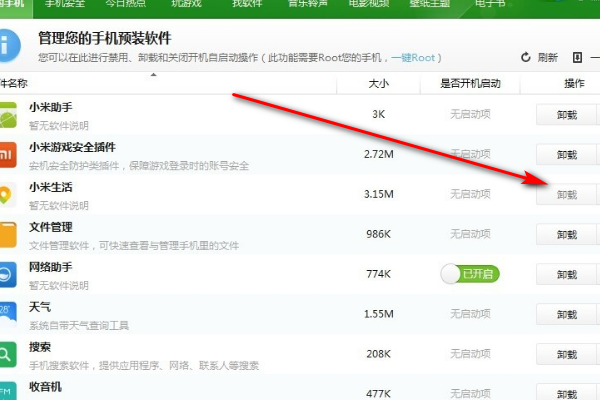600x400 pixels.
Task: Click the 是否开机启动 column header
Action: [470, 83]
